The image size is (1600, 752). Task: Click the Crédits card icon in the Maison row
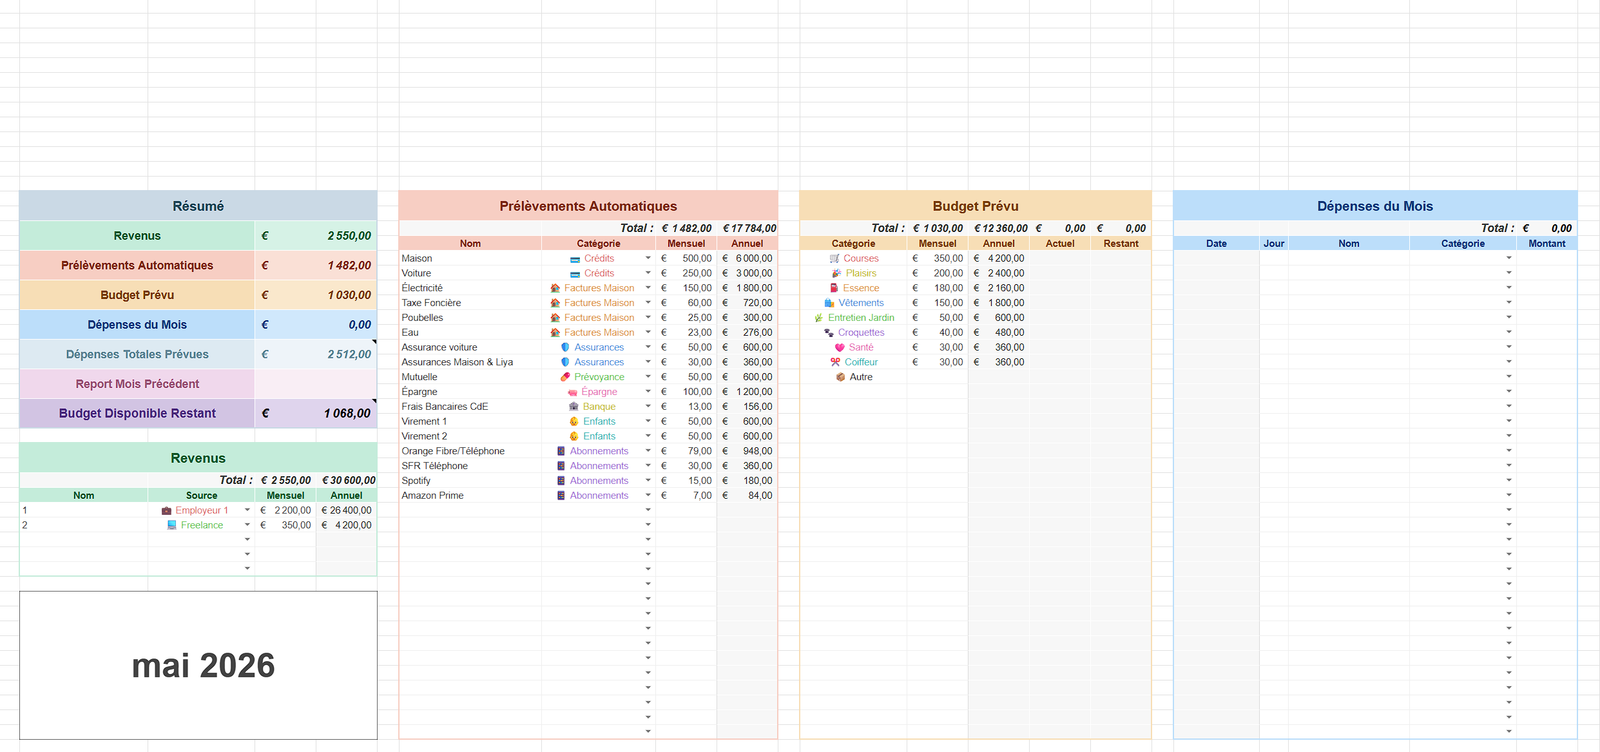(575, 258)
